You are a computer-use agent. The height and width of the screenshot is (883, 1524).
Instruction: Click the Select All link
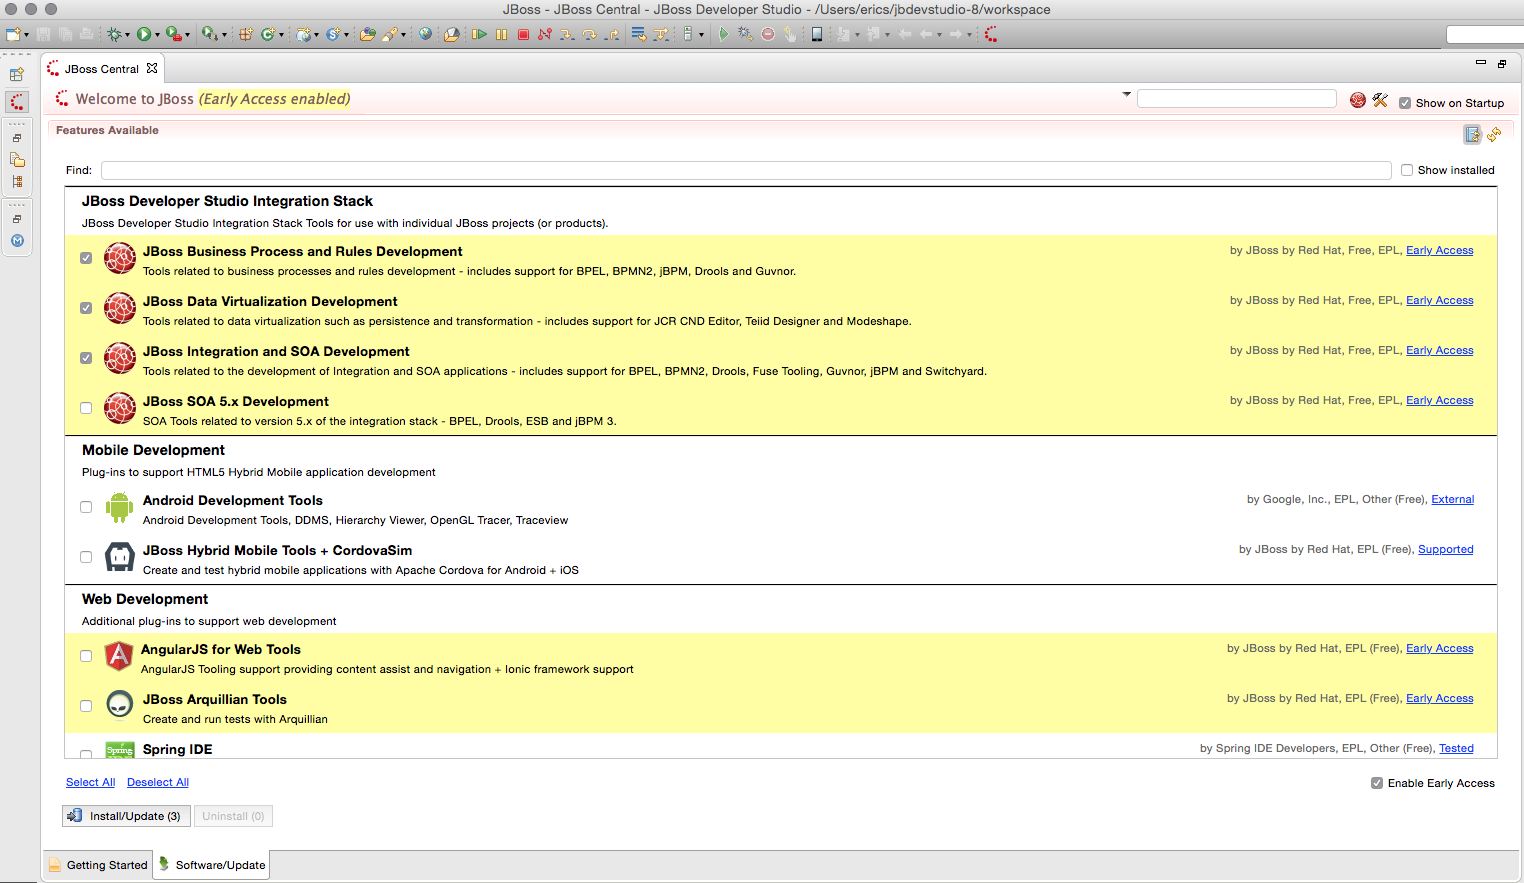point(90,782)
